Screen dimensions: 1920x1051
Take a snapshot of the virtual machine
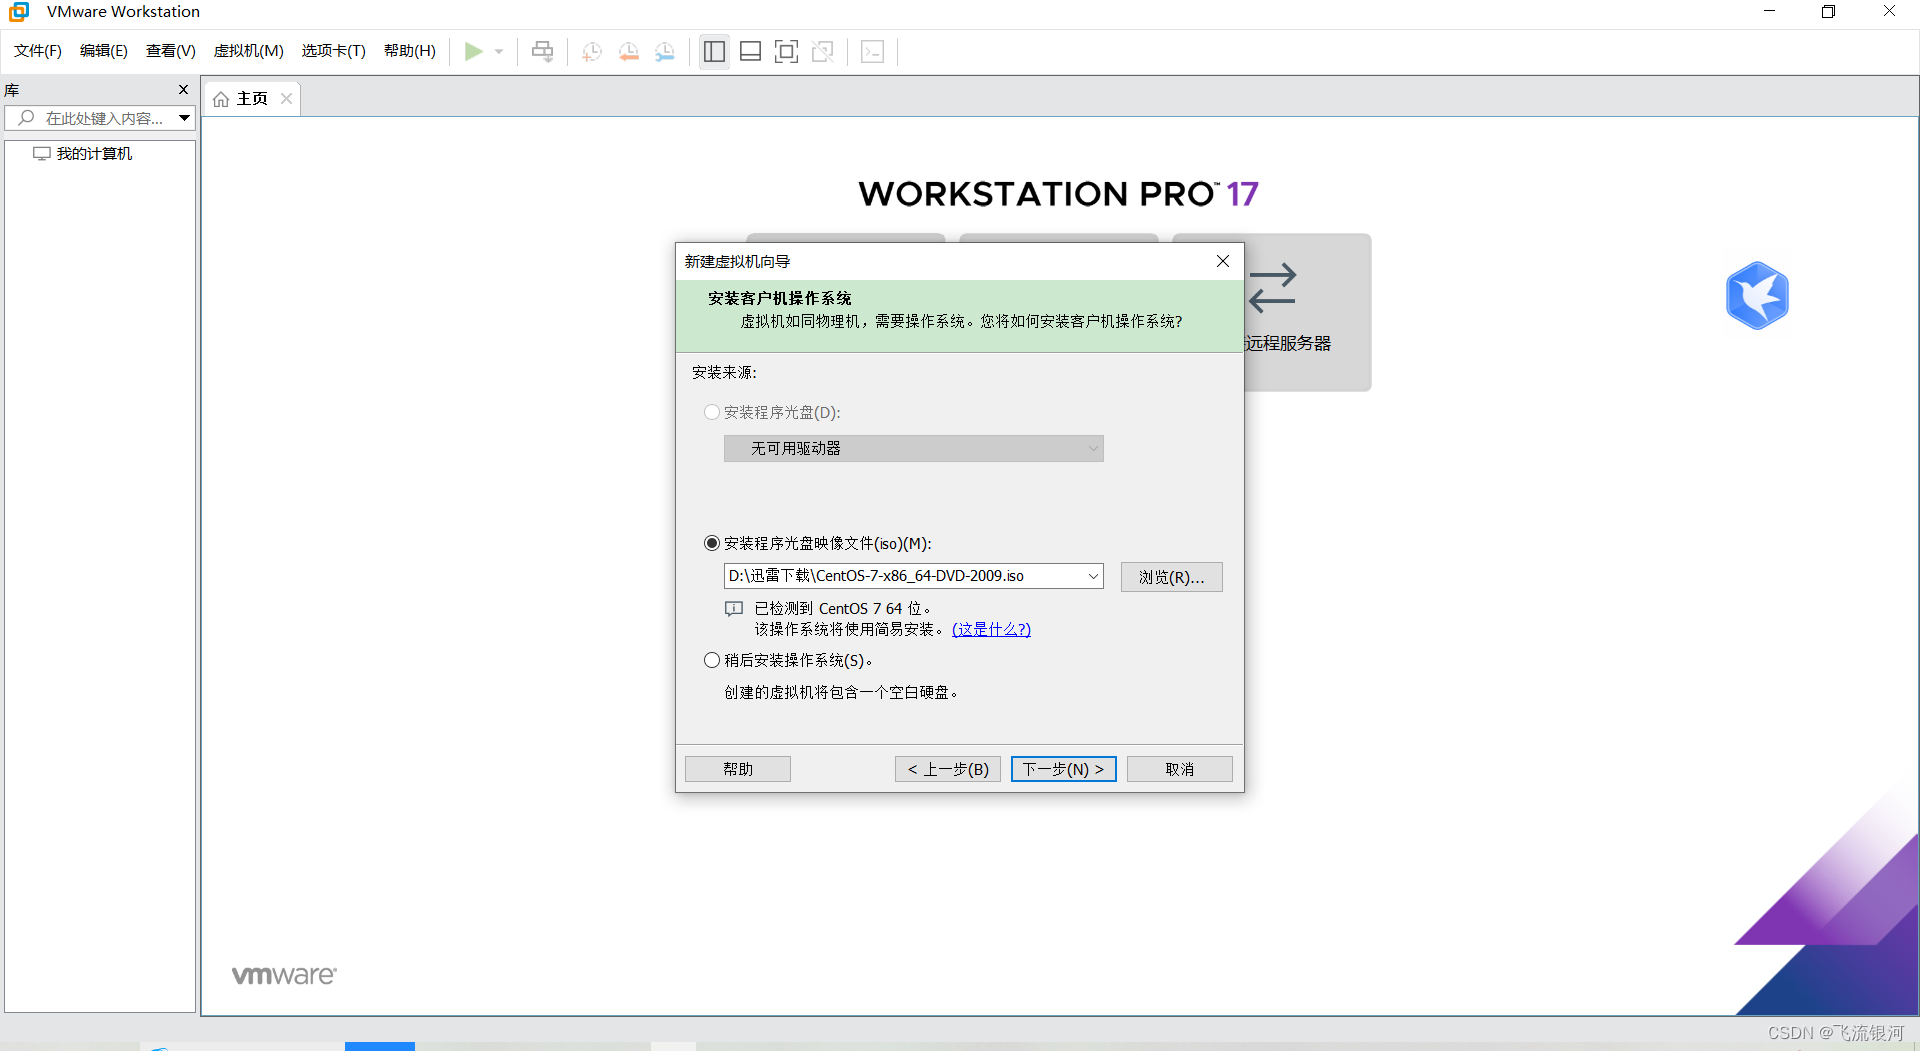590,51
